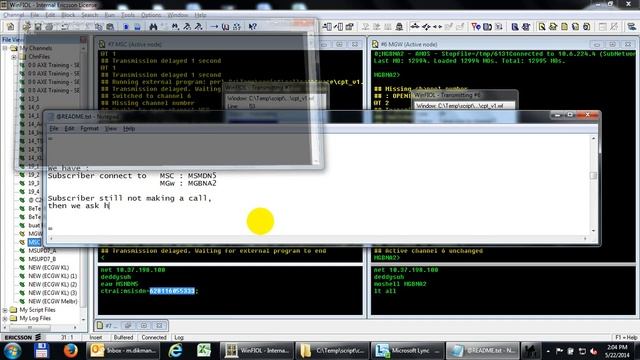Click the context help pointer icon
Image resolution: width=640 pixels, height=360 pixels.
(252, 27)
